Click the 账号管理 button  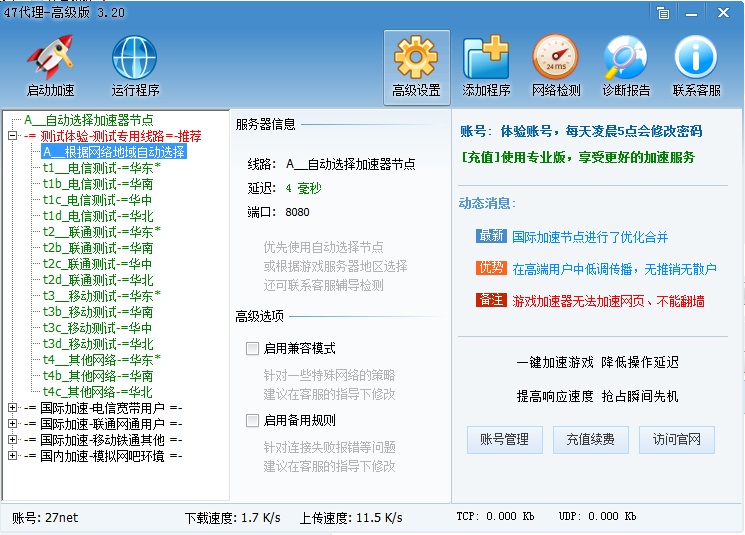click(x=504, y=439)
